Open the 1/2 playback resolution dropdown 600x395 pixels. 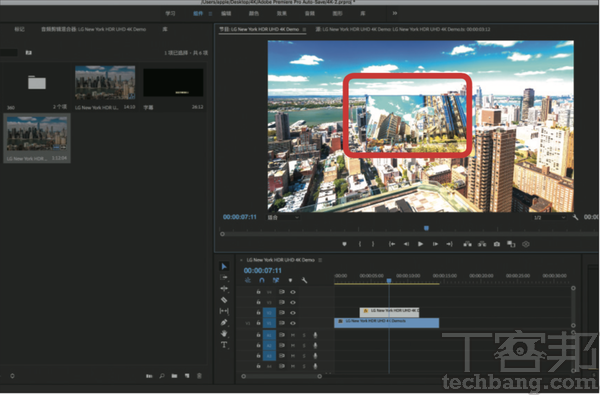[x=549, y=217]
